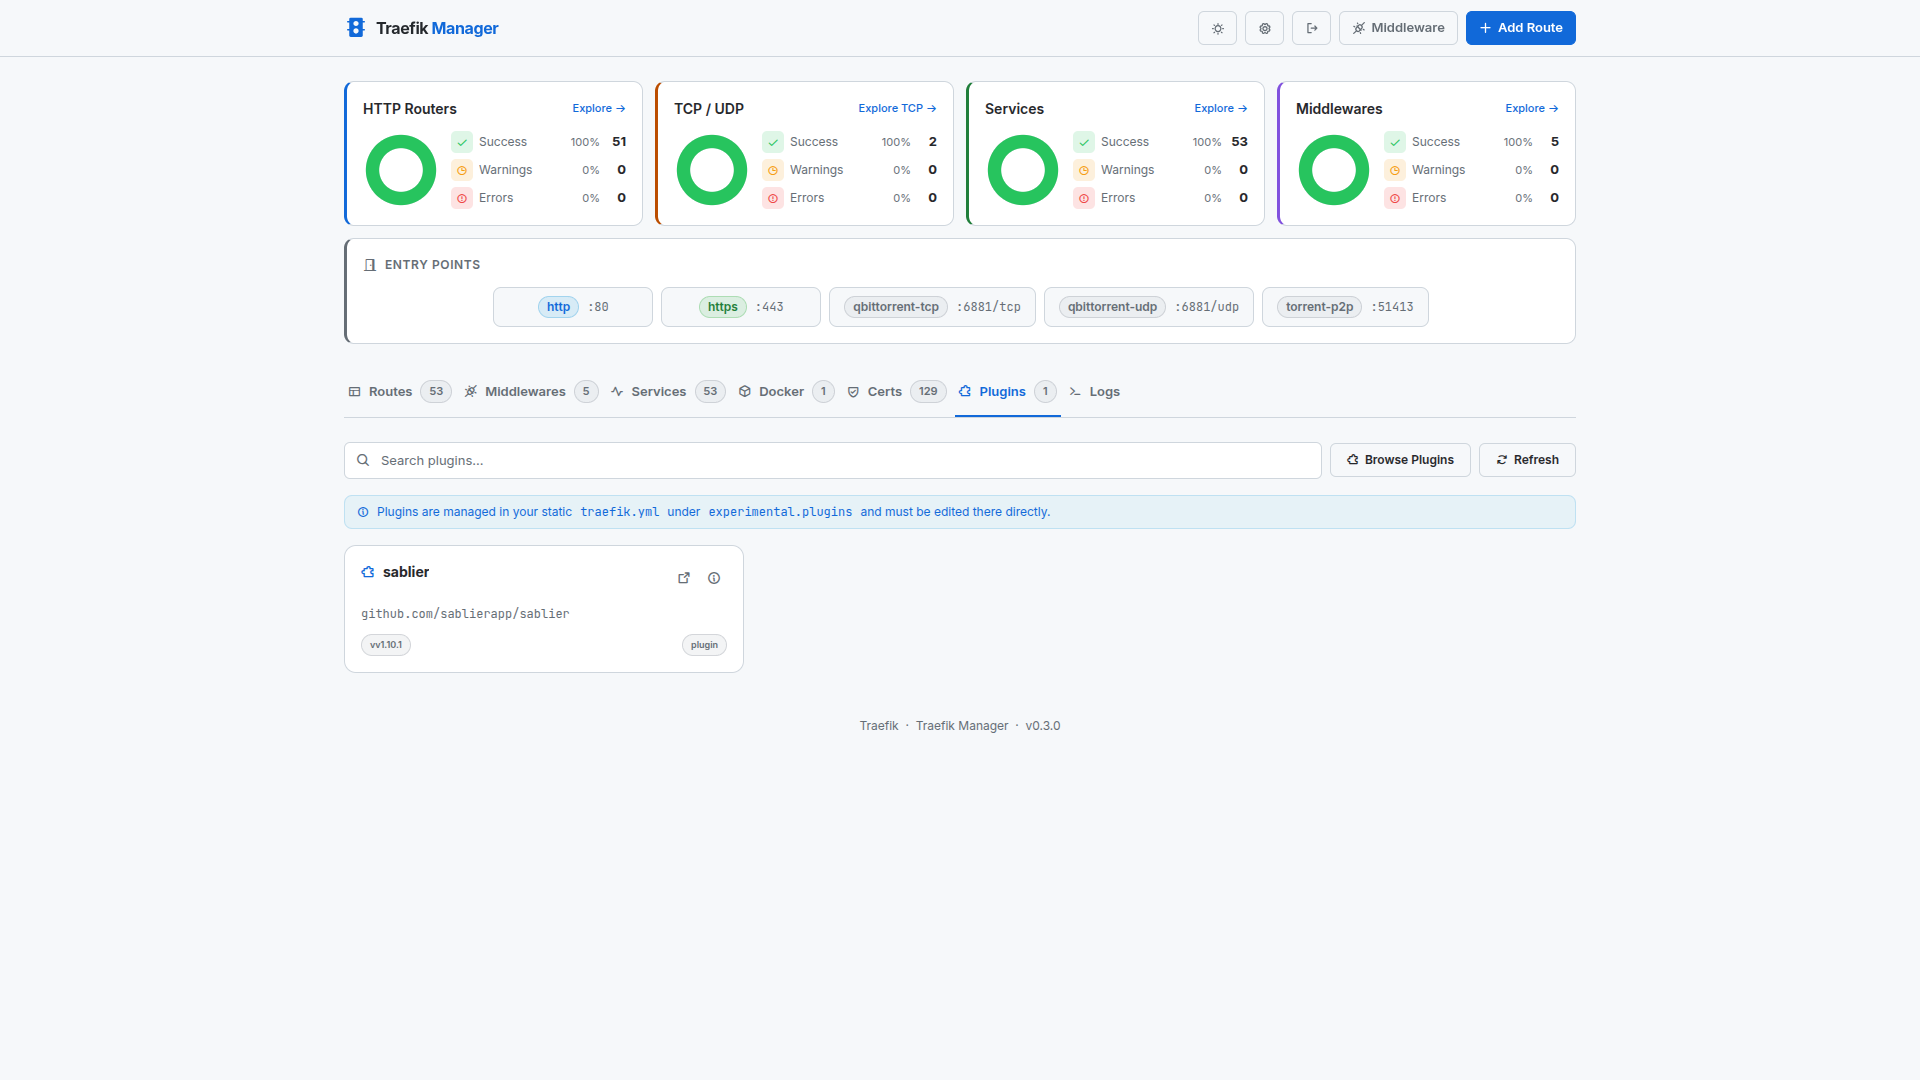This screenshot has width=1920, height=1080.
Task: Follow the Explore link for HTTP Routers
Action: pos(597,108)
